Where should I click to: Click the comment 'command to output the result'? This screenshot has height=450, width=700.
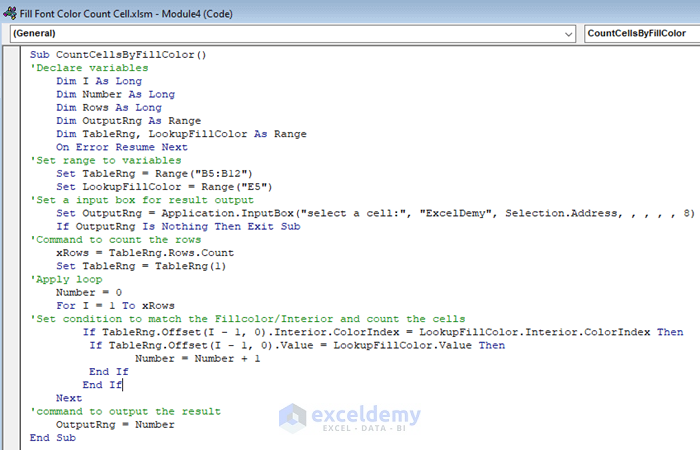pyautogui.click(x=125, y=411)
